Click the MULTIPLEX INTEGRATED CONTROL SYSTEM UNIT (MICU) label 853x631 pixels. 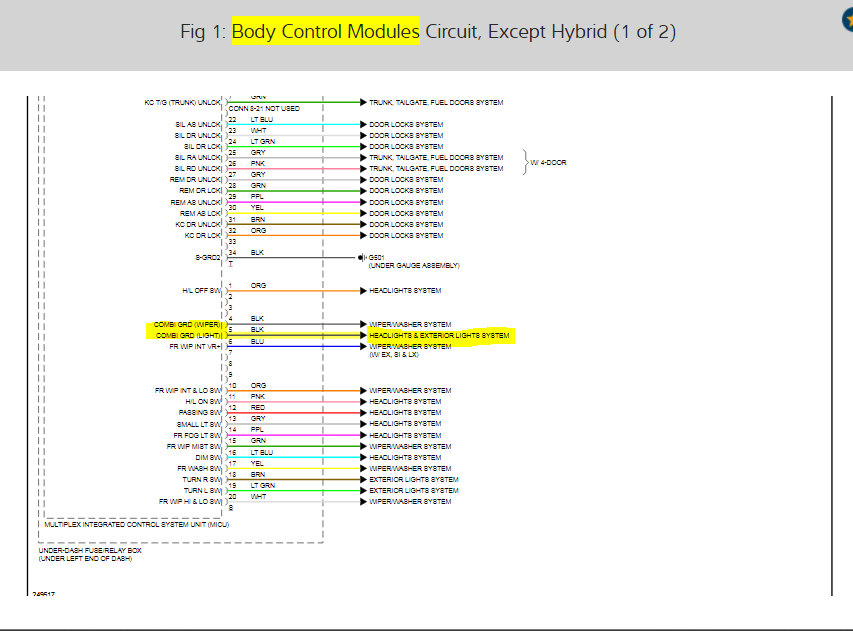[x=137, y=524]
